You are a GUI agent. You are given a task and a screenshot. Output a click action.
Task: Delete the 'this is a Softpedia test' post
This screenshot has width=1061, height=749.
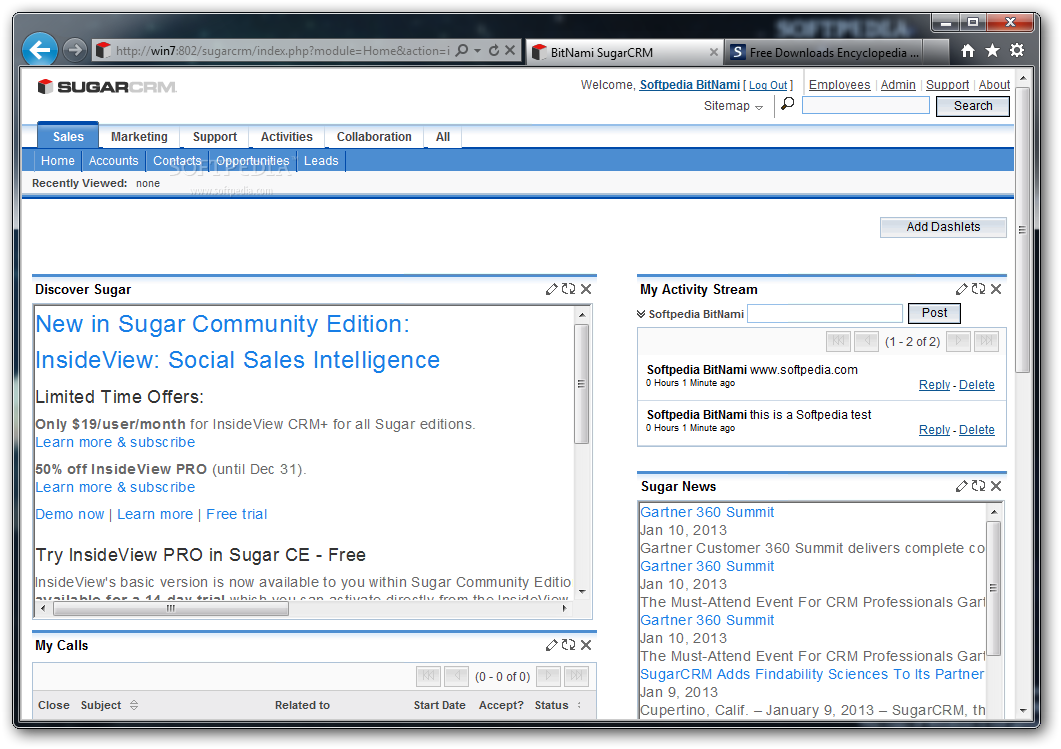click(x=976, y=430)
